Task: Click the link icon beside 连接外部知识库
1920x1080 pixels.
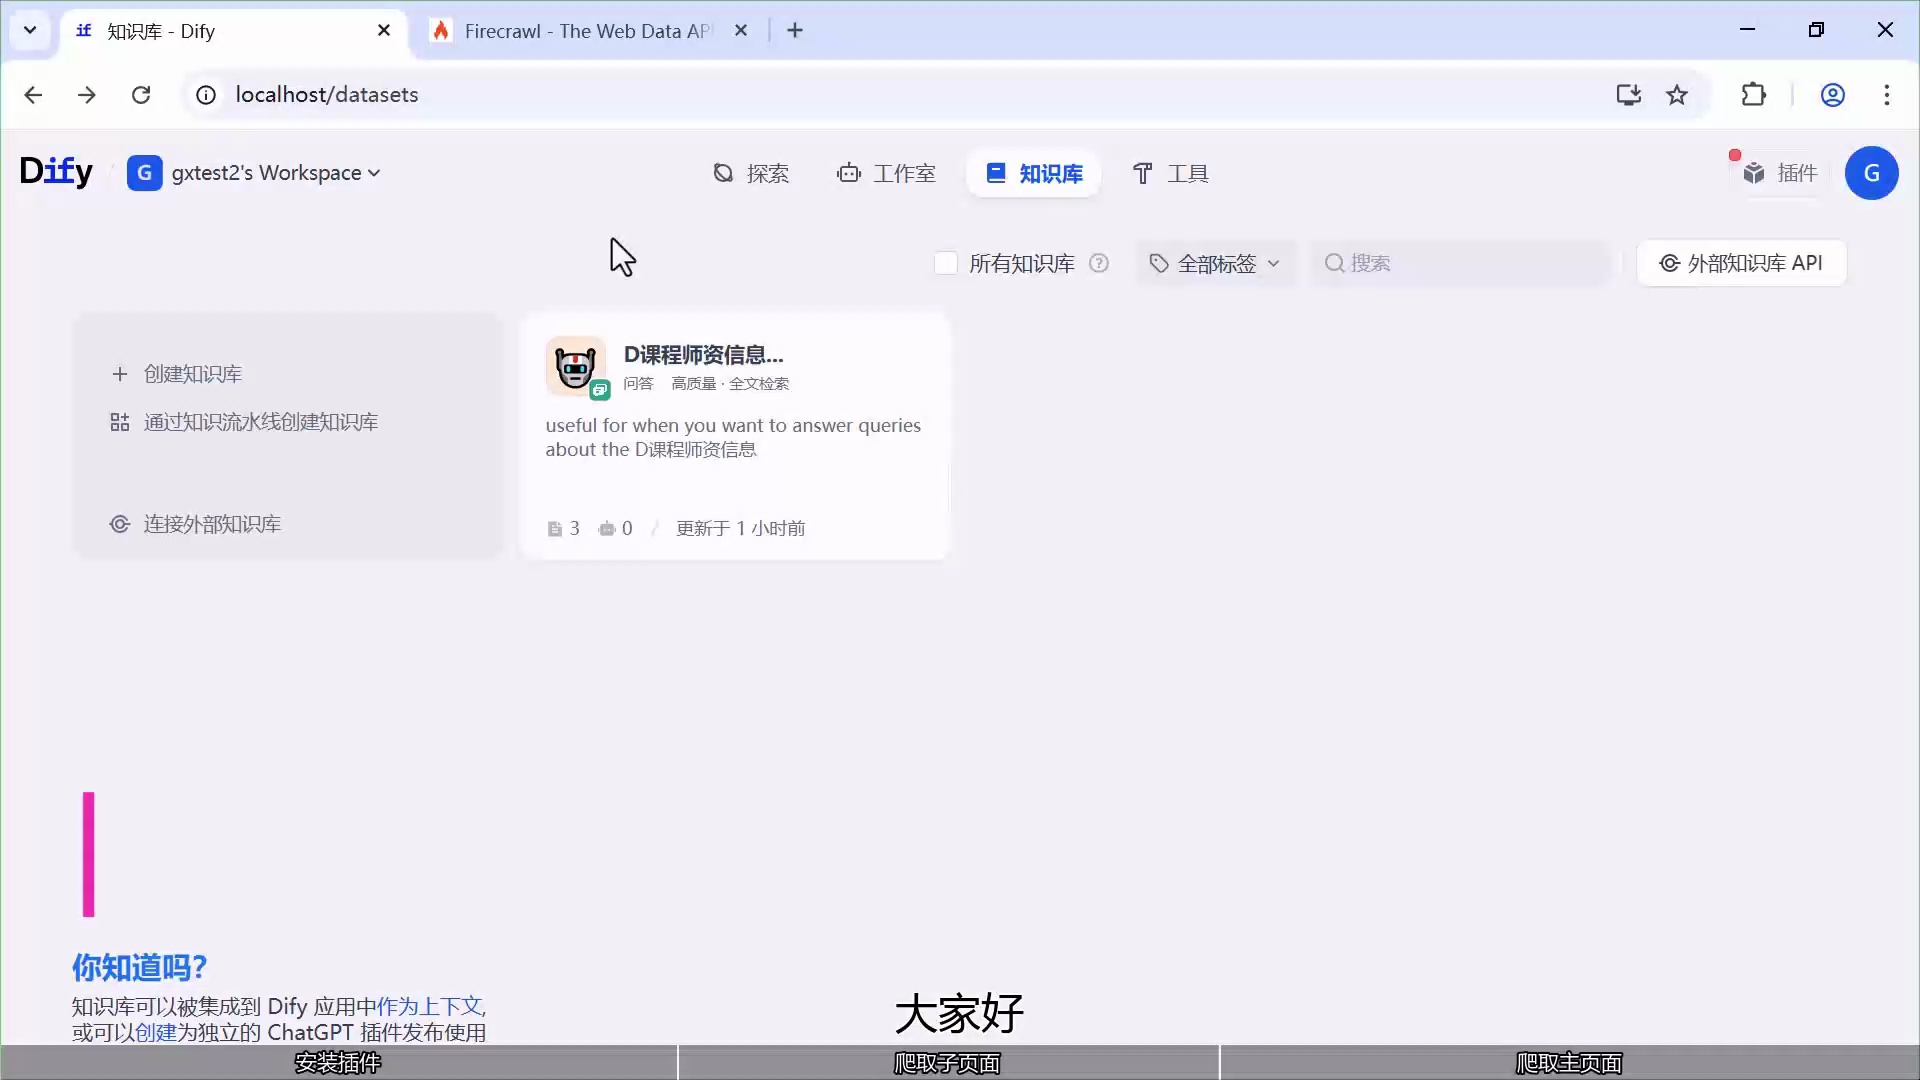Action: tap(120, 524)
